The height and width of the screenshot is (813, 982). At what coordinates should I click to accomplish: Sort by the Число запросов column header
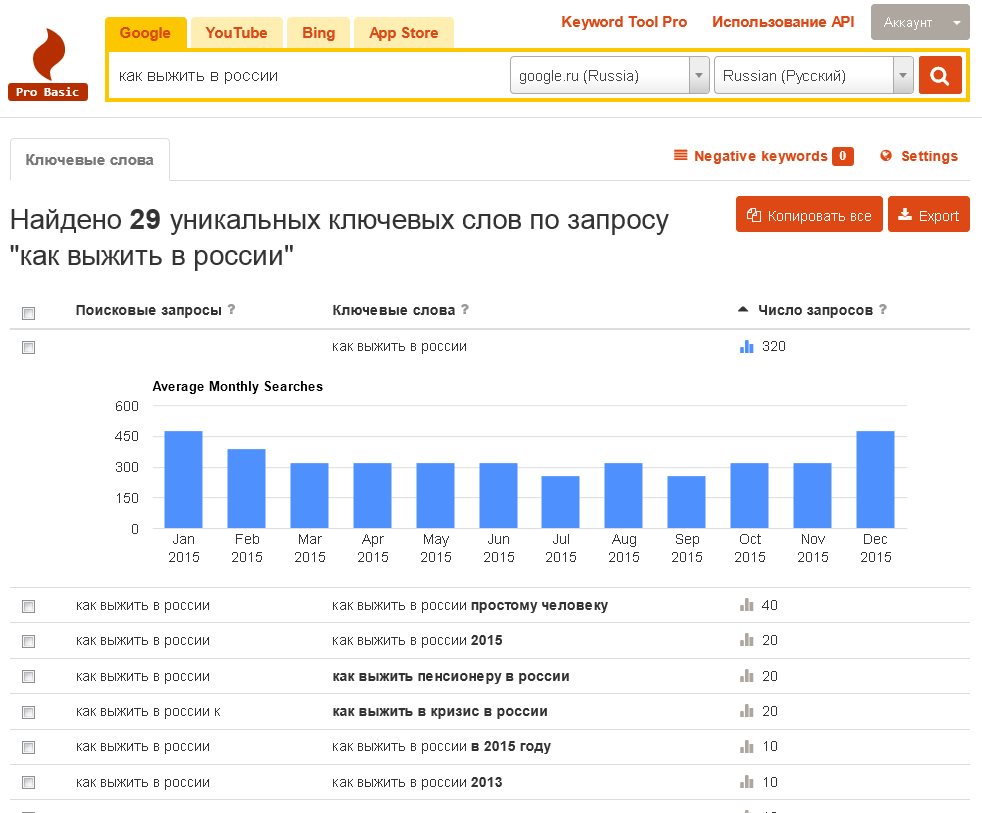tap(815, 309)
